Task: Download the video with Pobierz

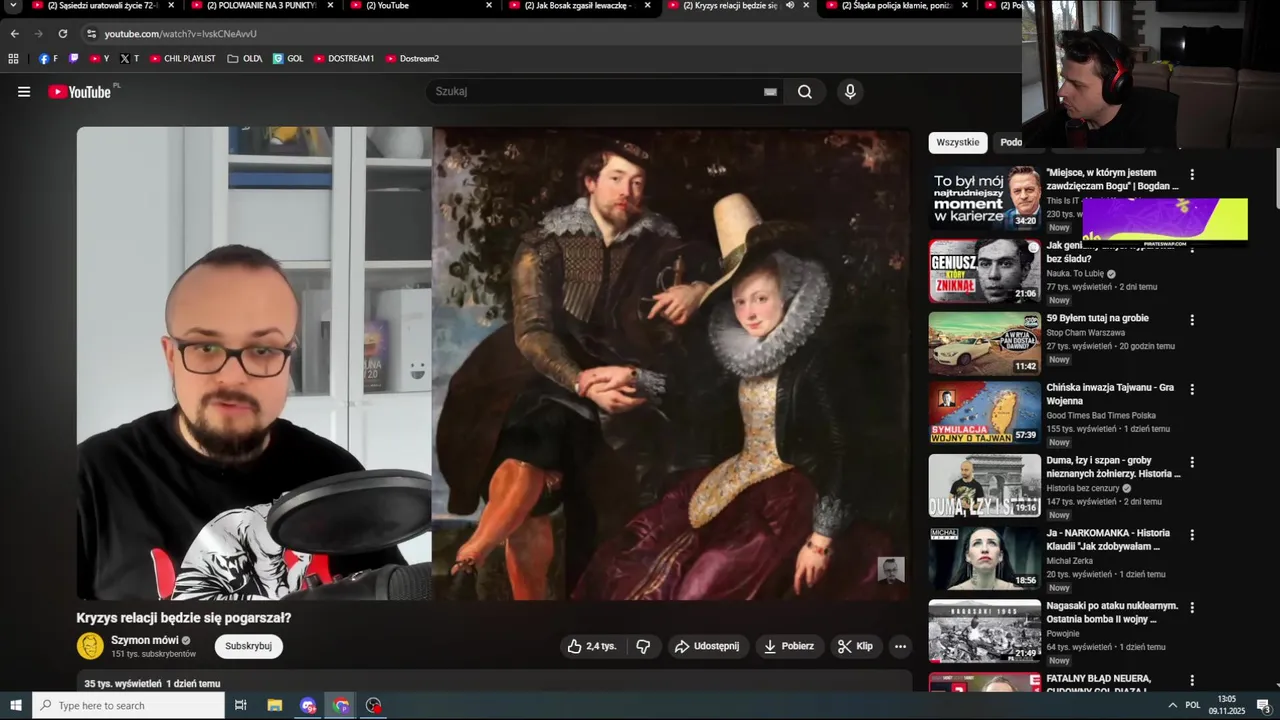Action: (x=788, y=646)
